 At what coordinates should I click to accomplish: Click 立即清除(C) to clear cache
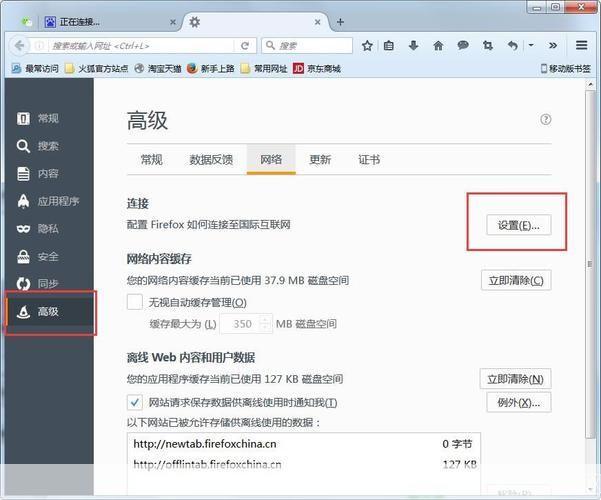click(x=516, y=280)
